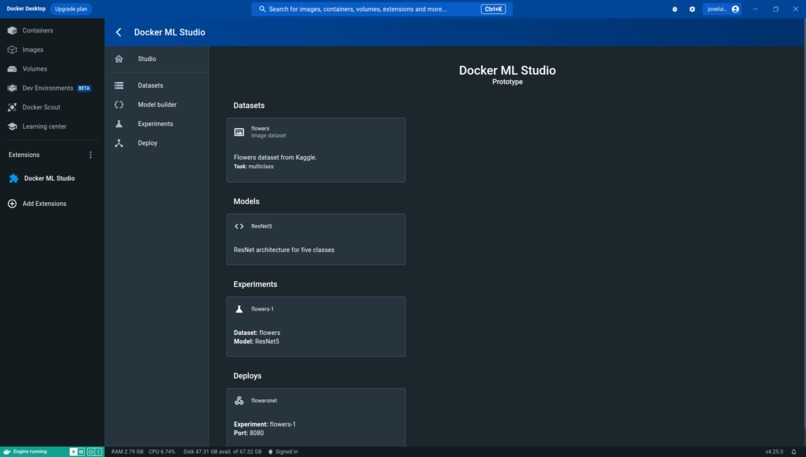This screenshot has height=457, width=806.
Task: Click the Docker Desktop title text
Action: pos(26,9)
